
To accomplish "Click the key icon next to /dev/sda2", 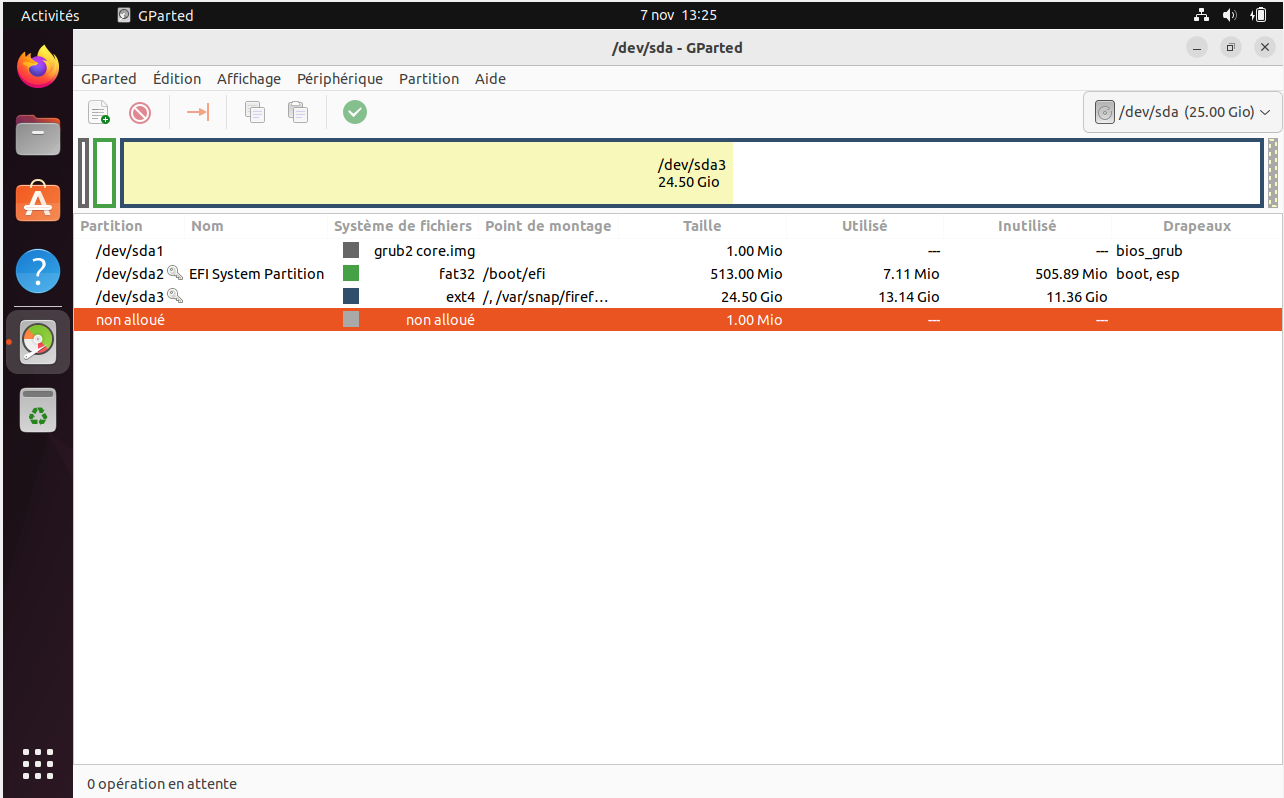I will pyautogui.click(x=175, y=273).
